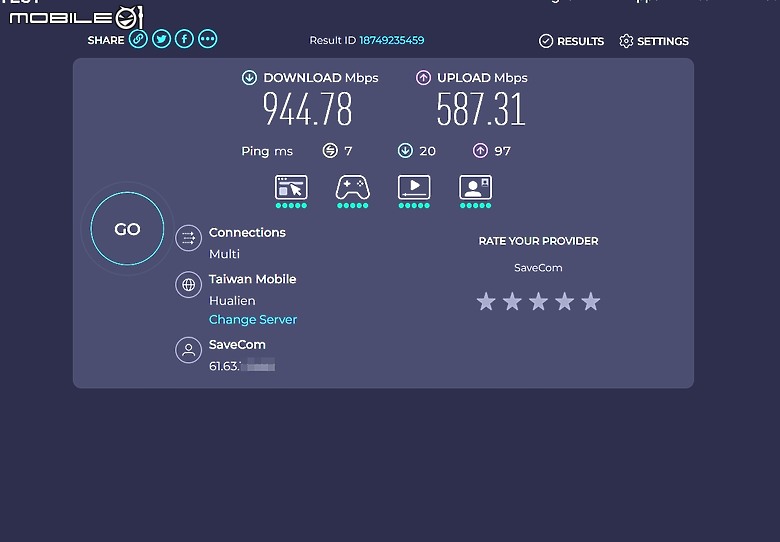
Task: Start the test with GO button
Action: coord(127,229)
